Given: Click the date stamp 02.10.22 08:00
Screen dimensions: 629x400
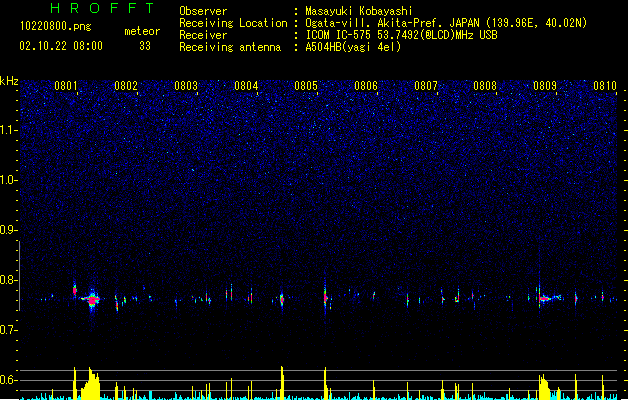Looking at the screenshot, I should [61, 46].
